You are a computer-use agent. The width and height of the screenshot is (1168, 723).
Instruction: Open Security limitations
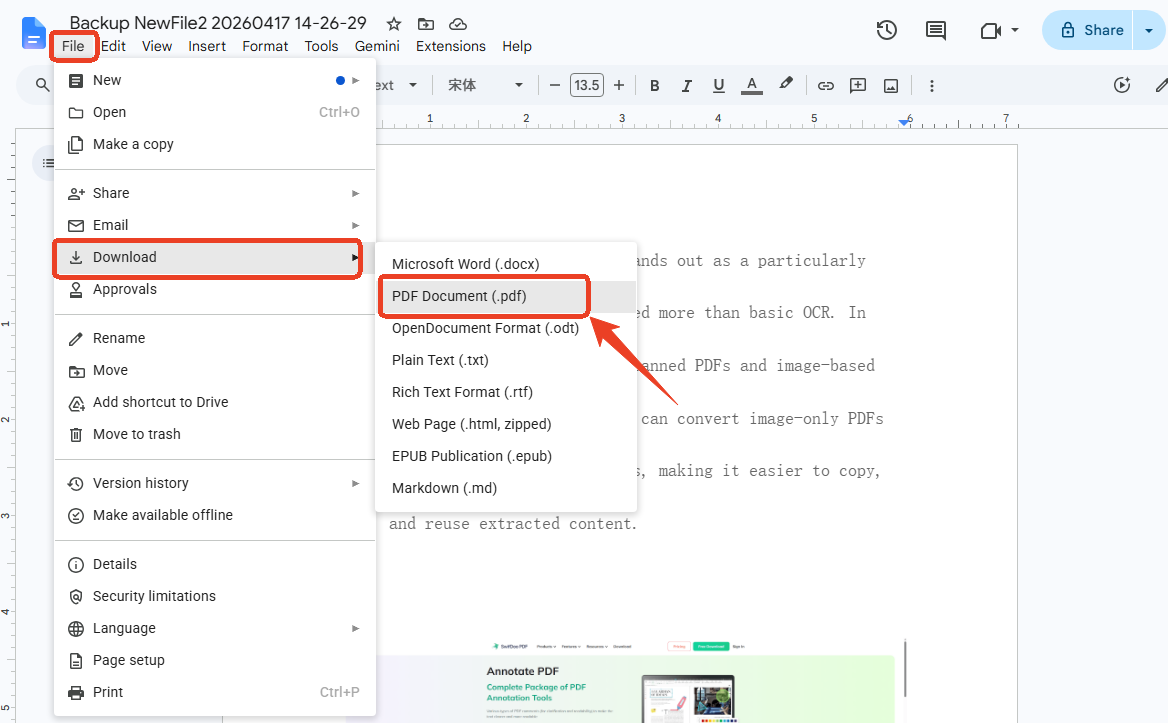(x=215, y=597)
